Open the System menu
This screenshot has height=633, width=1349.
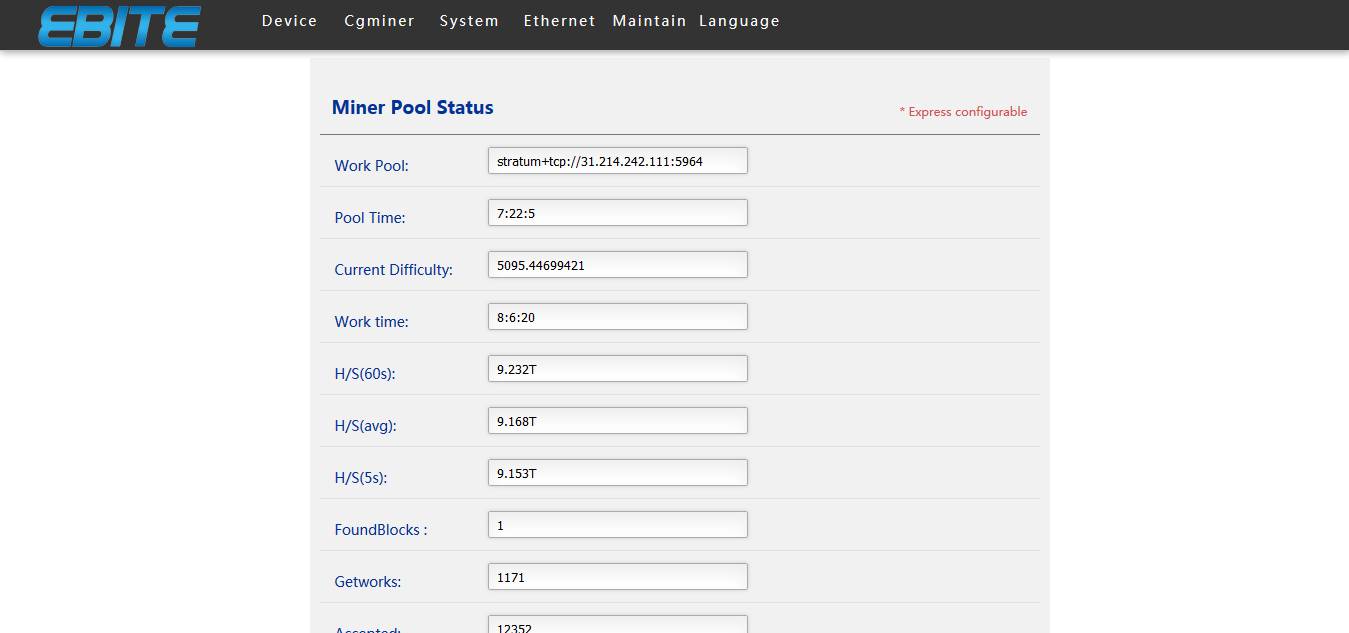click(x=469, y=21)
